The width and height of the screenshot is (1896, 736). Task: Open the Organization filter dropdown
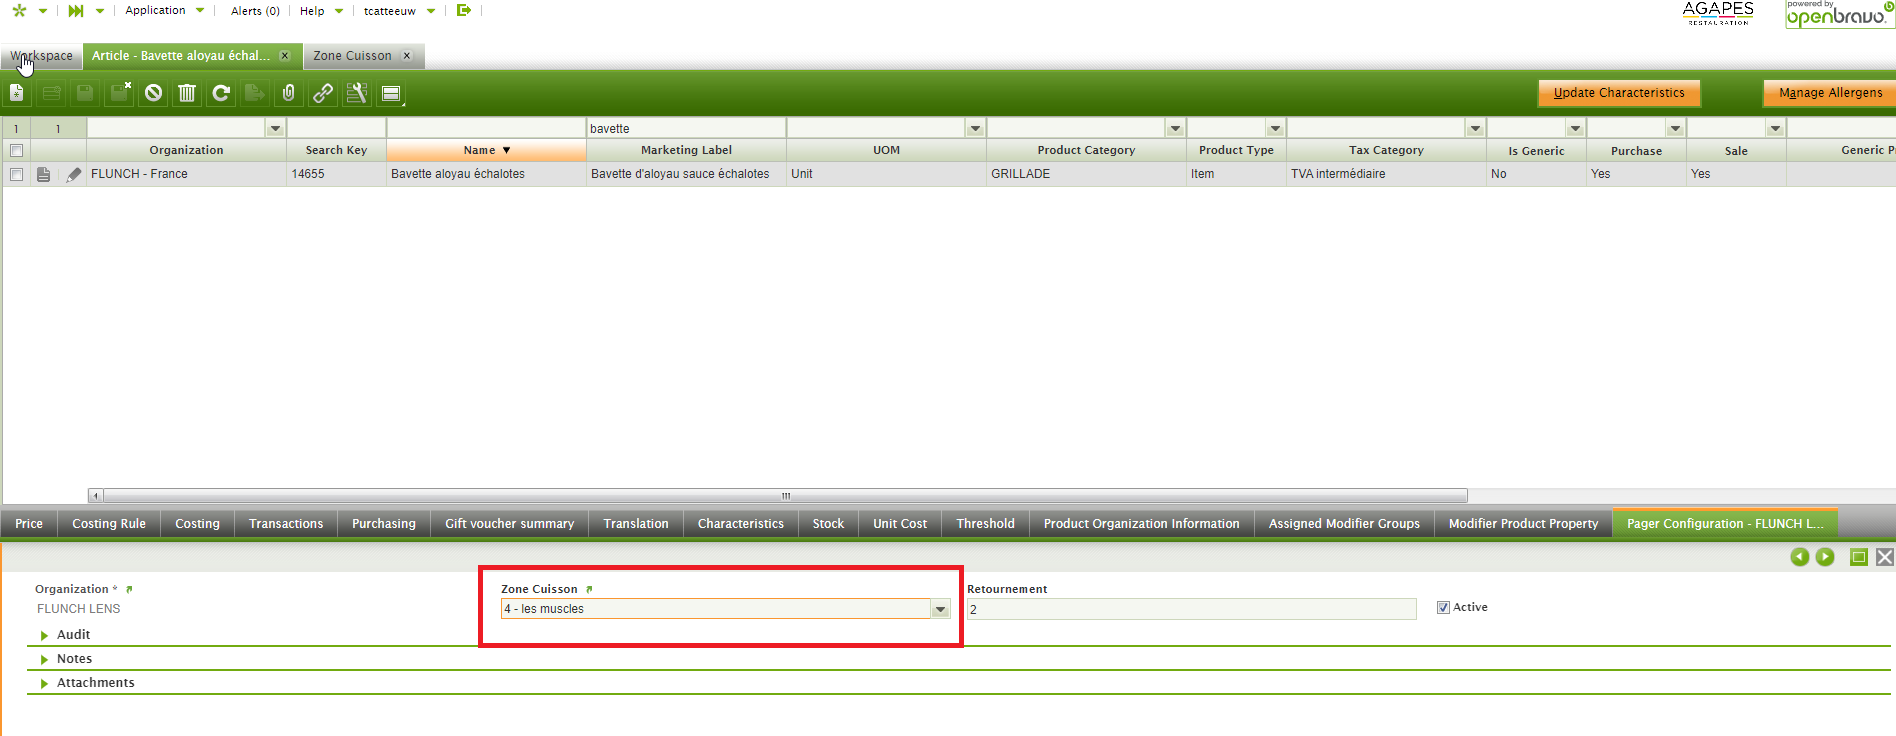click(275, 128)
